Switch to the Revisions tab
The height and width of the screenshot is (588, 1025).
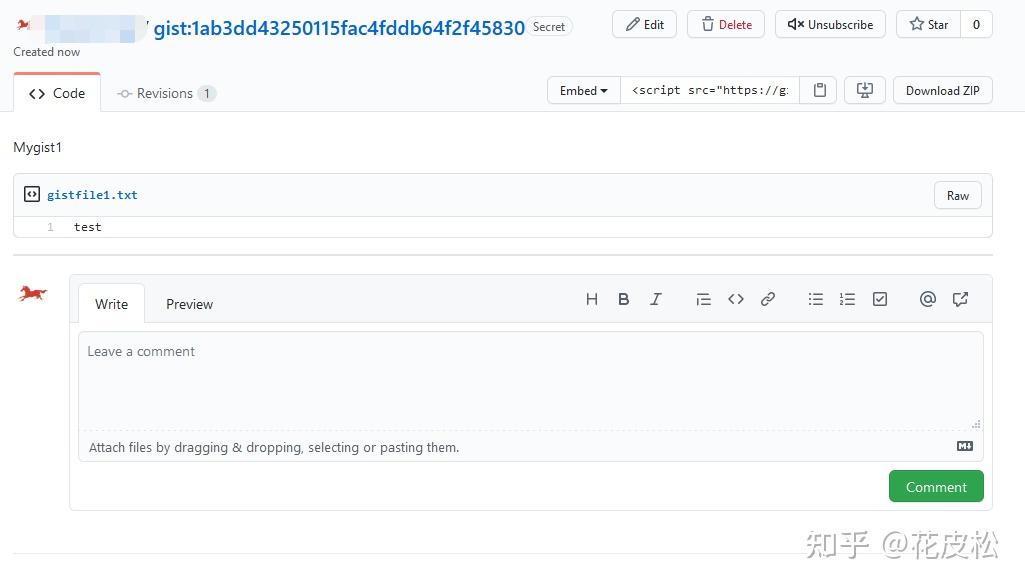[167, 94]
